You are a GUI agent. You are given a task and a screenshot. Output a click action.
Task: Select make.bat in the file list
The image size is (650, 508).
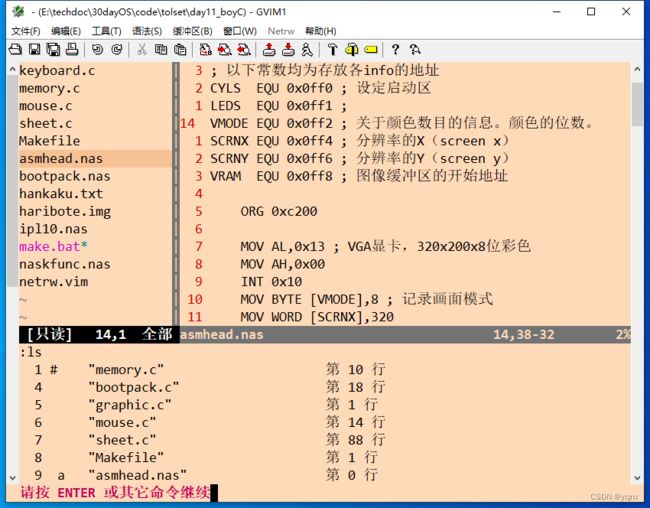53,247
